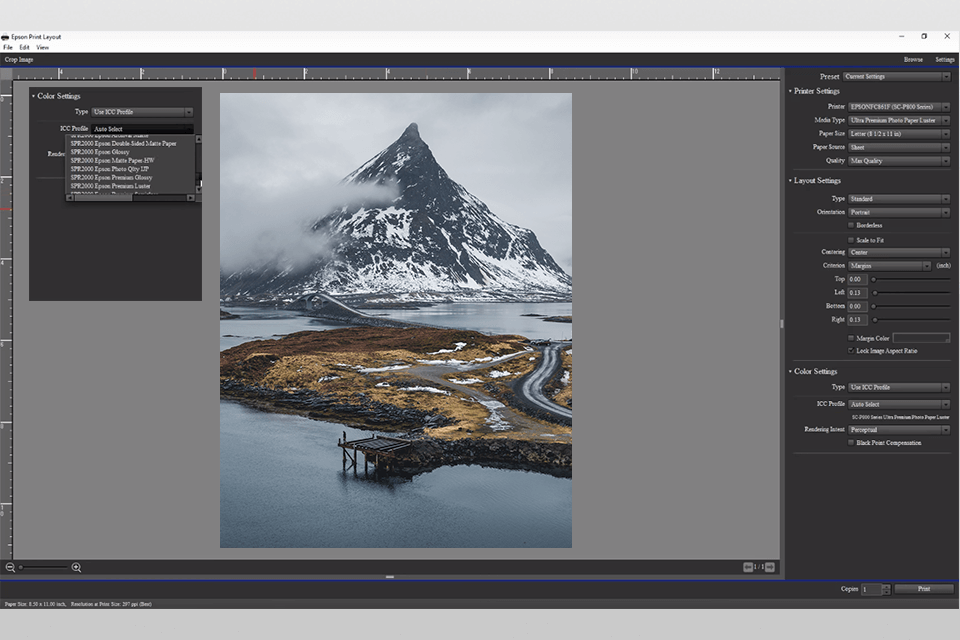Click the zoom in magnifier icon
Screen dimensions: 960x640
(x=77, y=568)
